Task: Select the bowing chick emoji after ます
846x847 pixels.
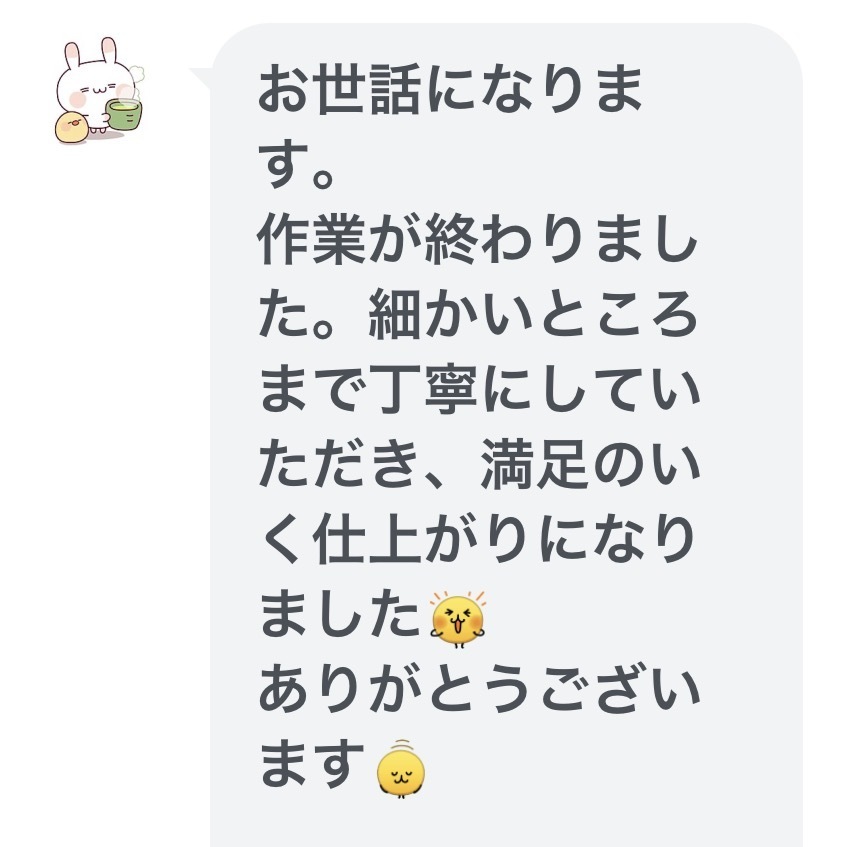Action: click(400, 769)
